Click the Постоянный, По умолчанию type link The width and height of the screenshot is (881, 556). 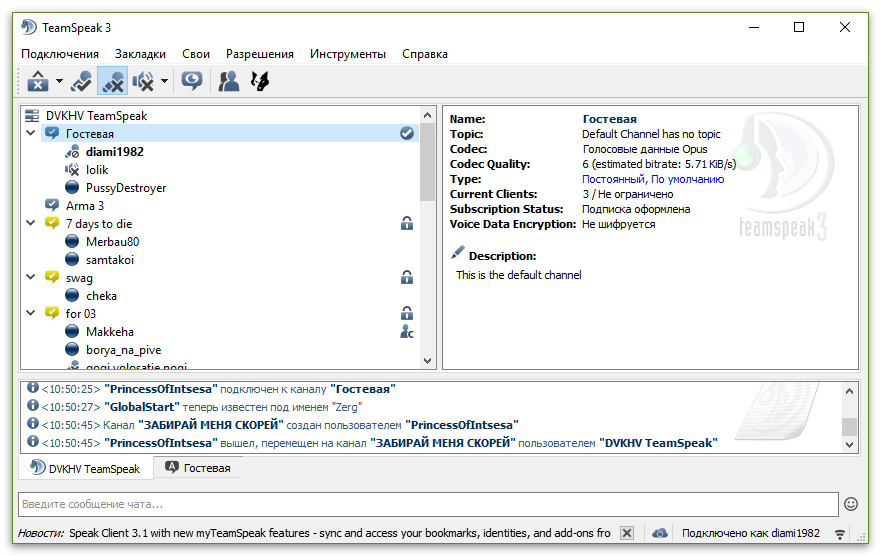(x=652, y=179)
